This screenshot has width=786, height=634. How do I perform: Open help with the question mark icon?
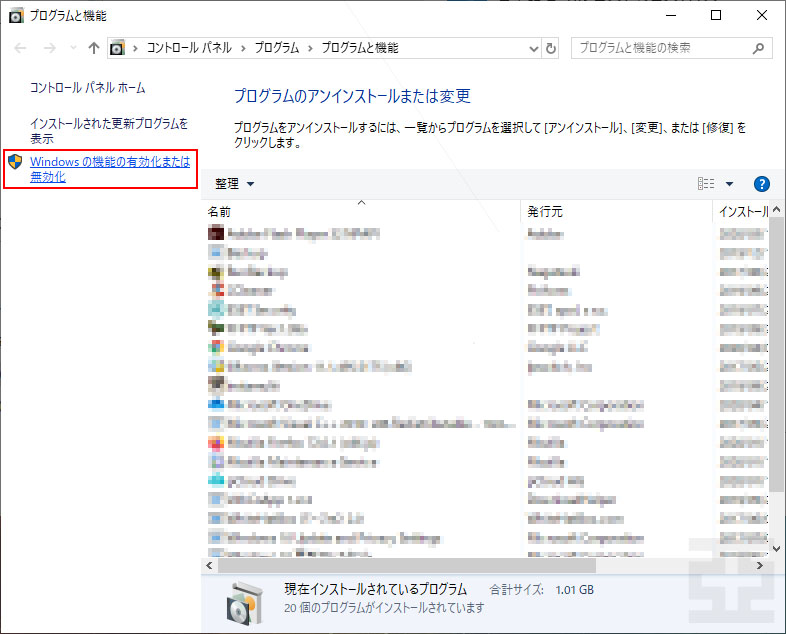(x=761, y=184)
